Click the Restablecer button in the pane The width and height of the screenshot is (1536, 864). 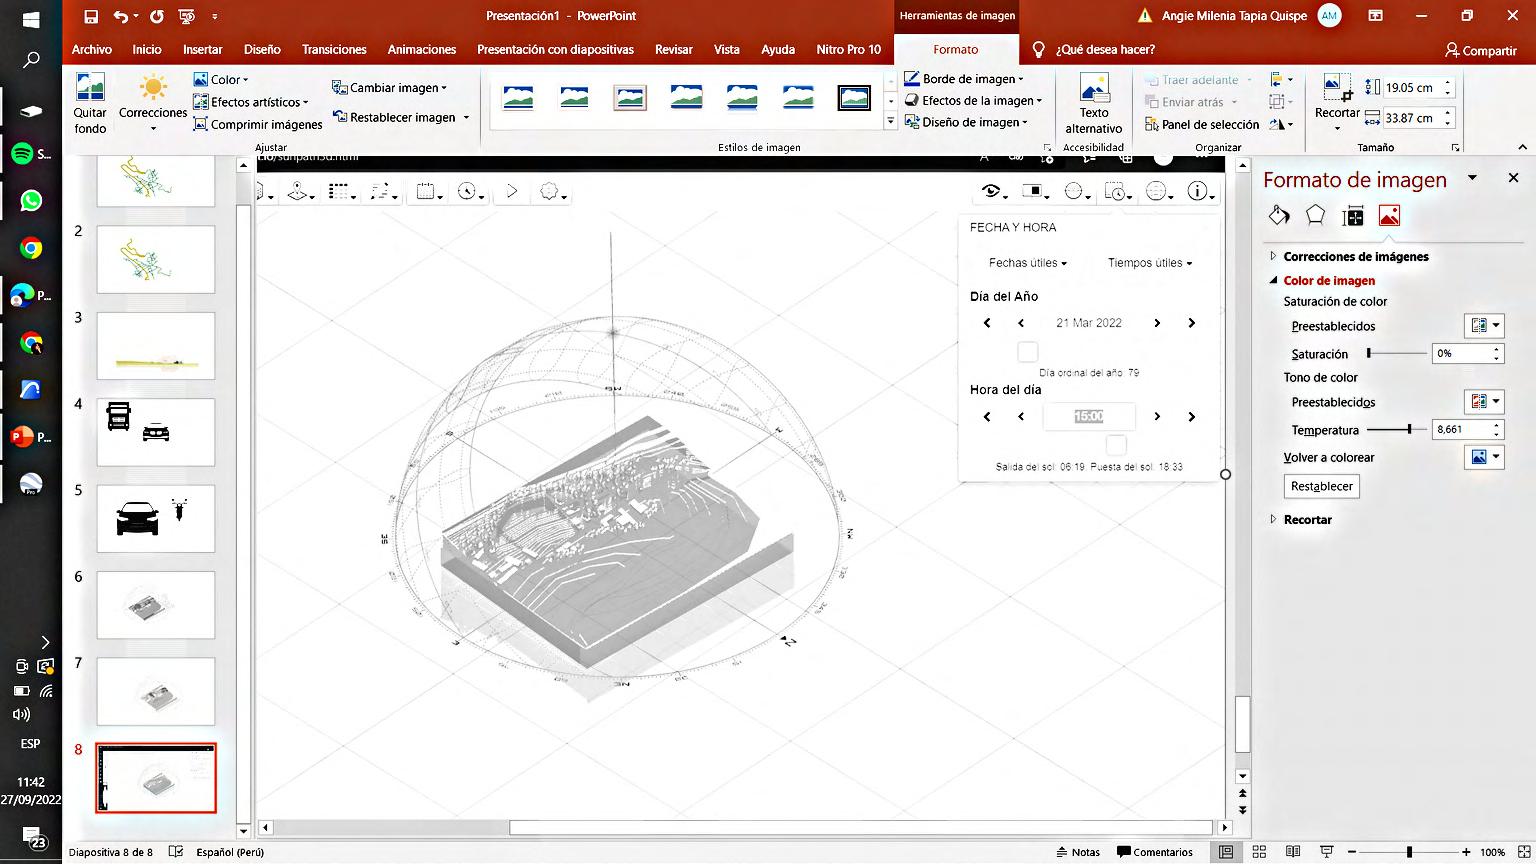click(x=1321, y=486)
